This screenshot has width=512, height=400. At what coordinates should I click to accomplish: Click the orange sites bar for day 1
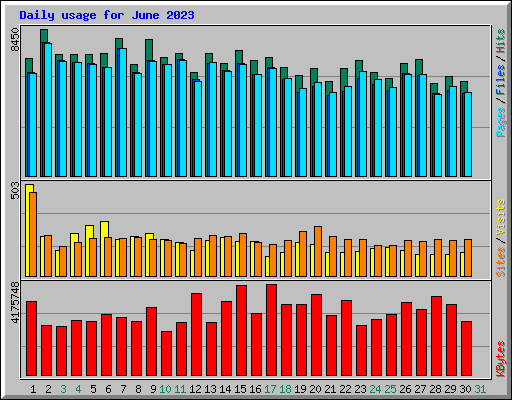[x=33, y=234]
